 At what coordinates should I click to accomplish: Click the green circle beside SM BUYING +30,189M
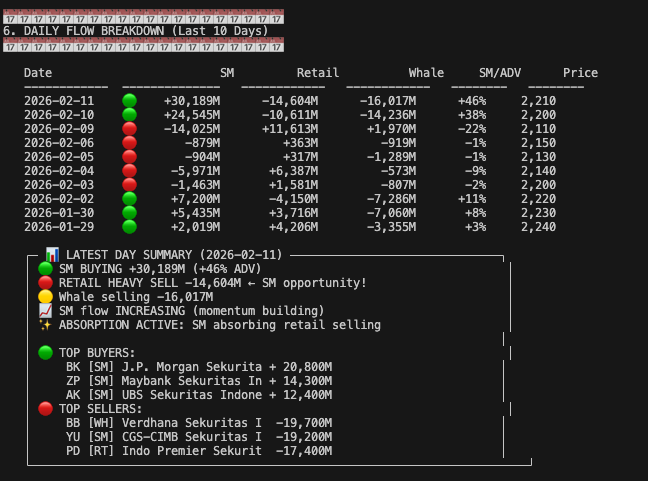pyautogui.click(x=45, y=269)
